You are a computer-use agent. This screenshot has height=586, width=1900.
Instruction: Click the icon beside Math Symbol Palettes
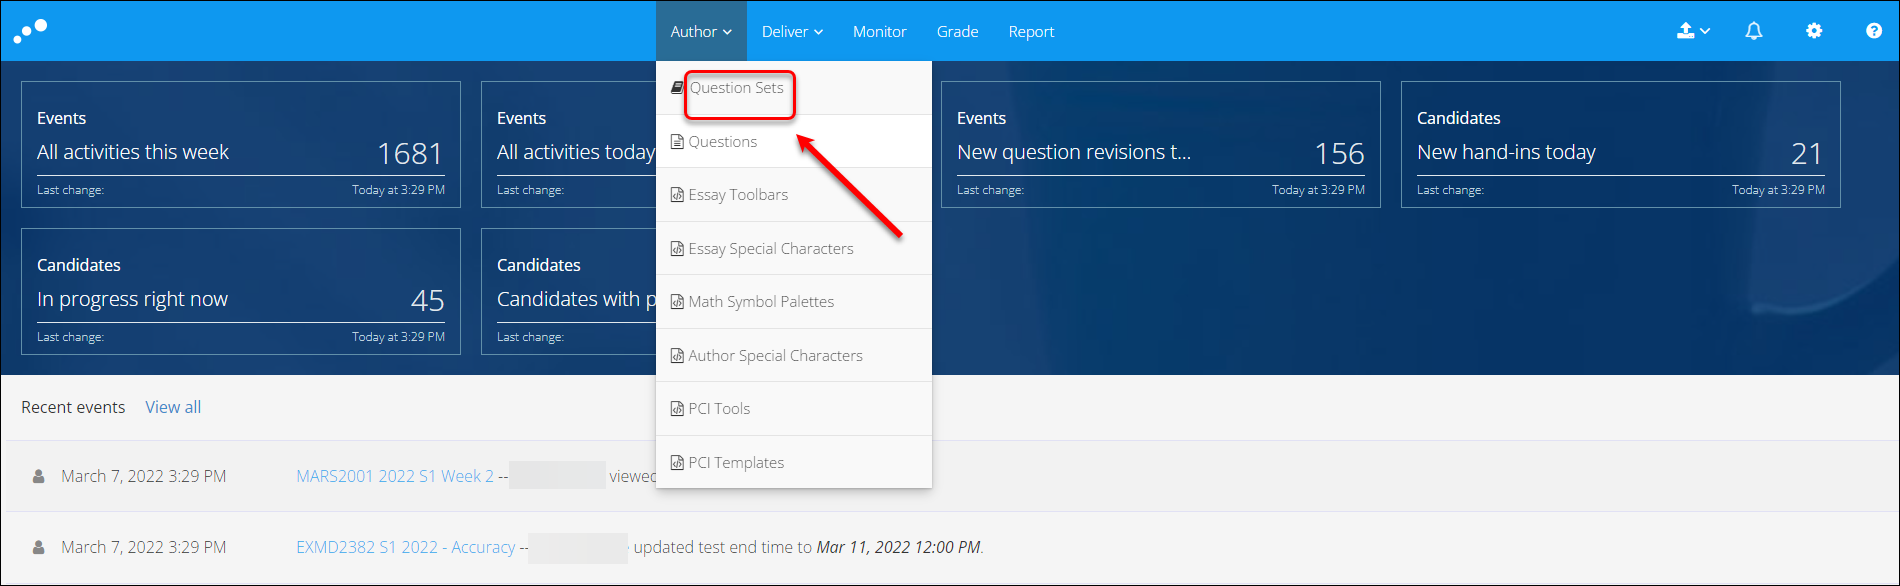pos(677,302)
